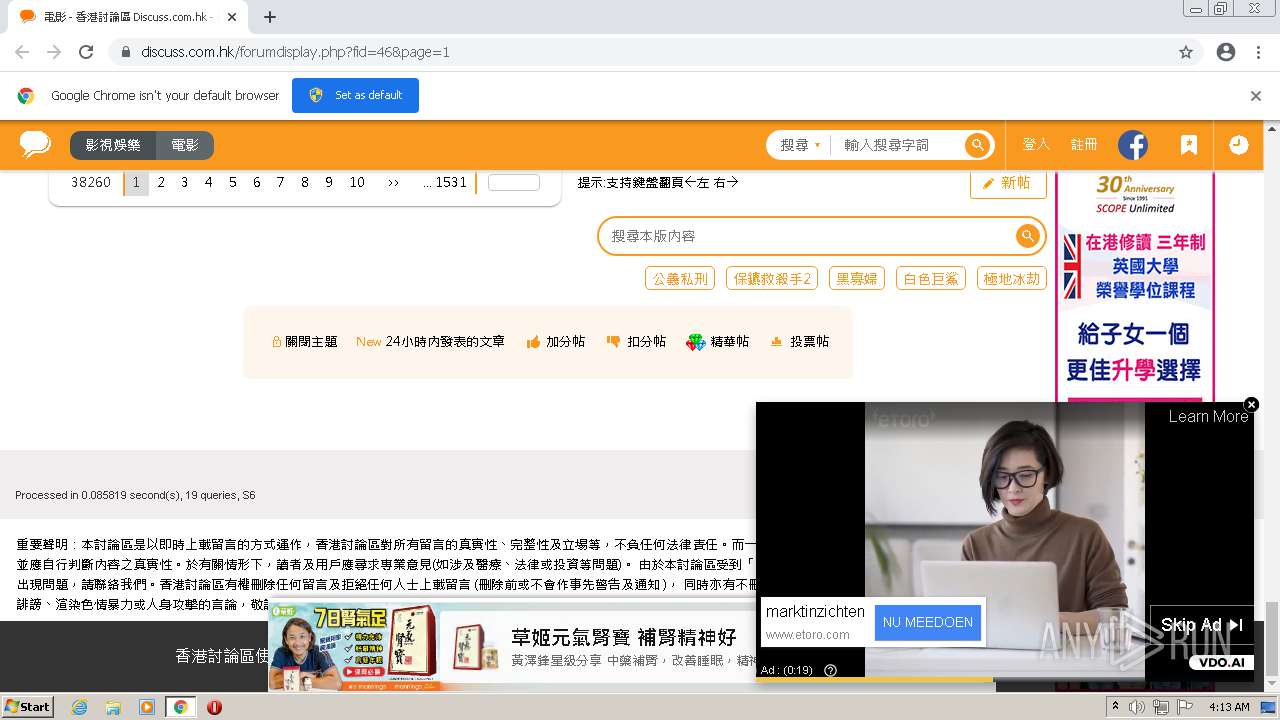Click the volume icon in system tray

(1136, 707)
